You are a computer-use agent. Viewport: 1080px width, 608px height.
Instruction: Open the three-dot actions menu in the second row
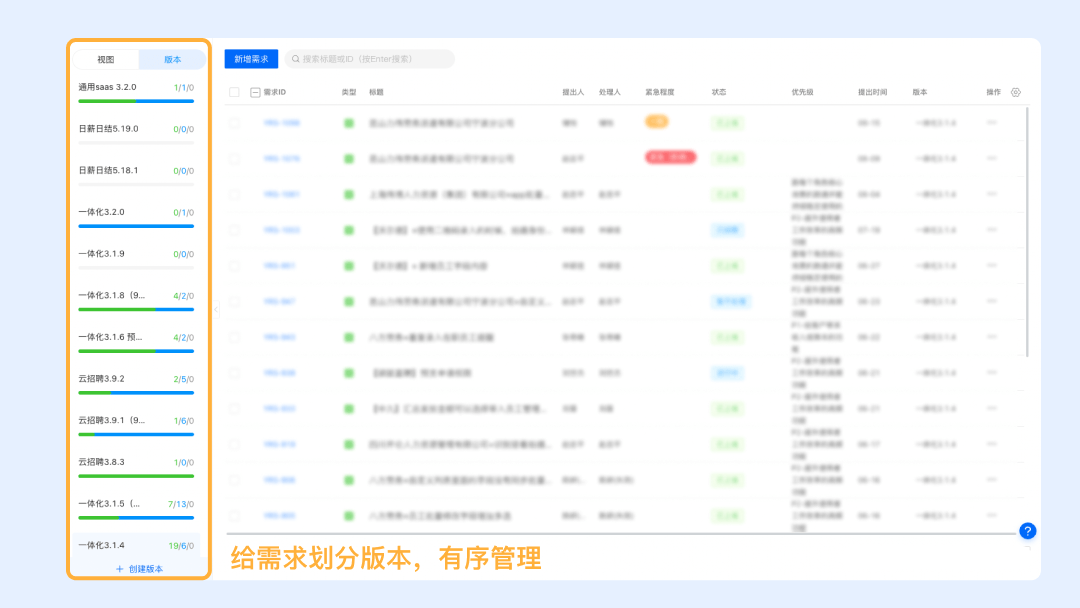992,159
